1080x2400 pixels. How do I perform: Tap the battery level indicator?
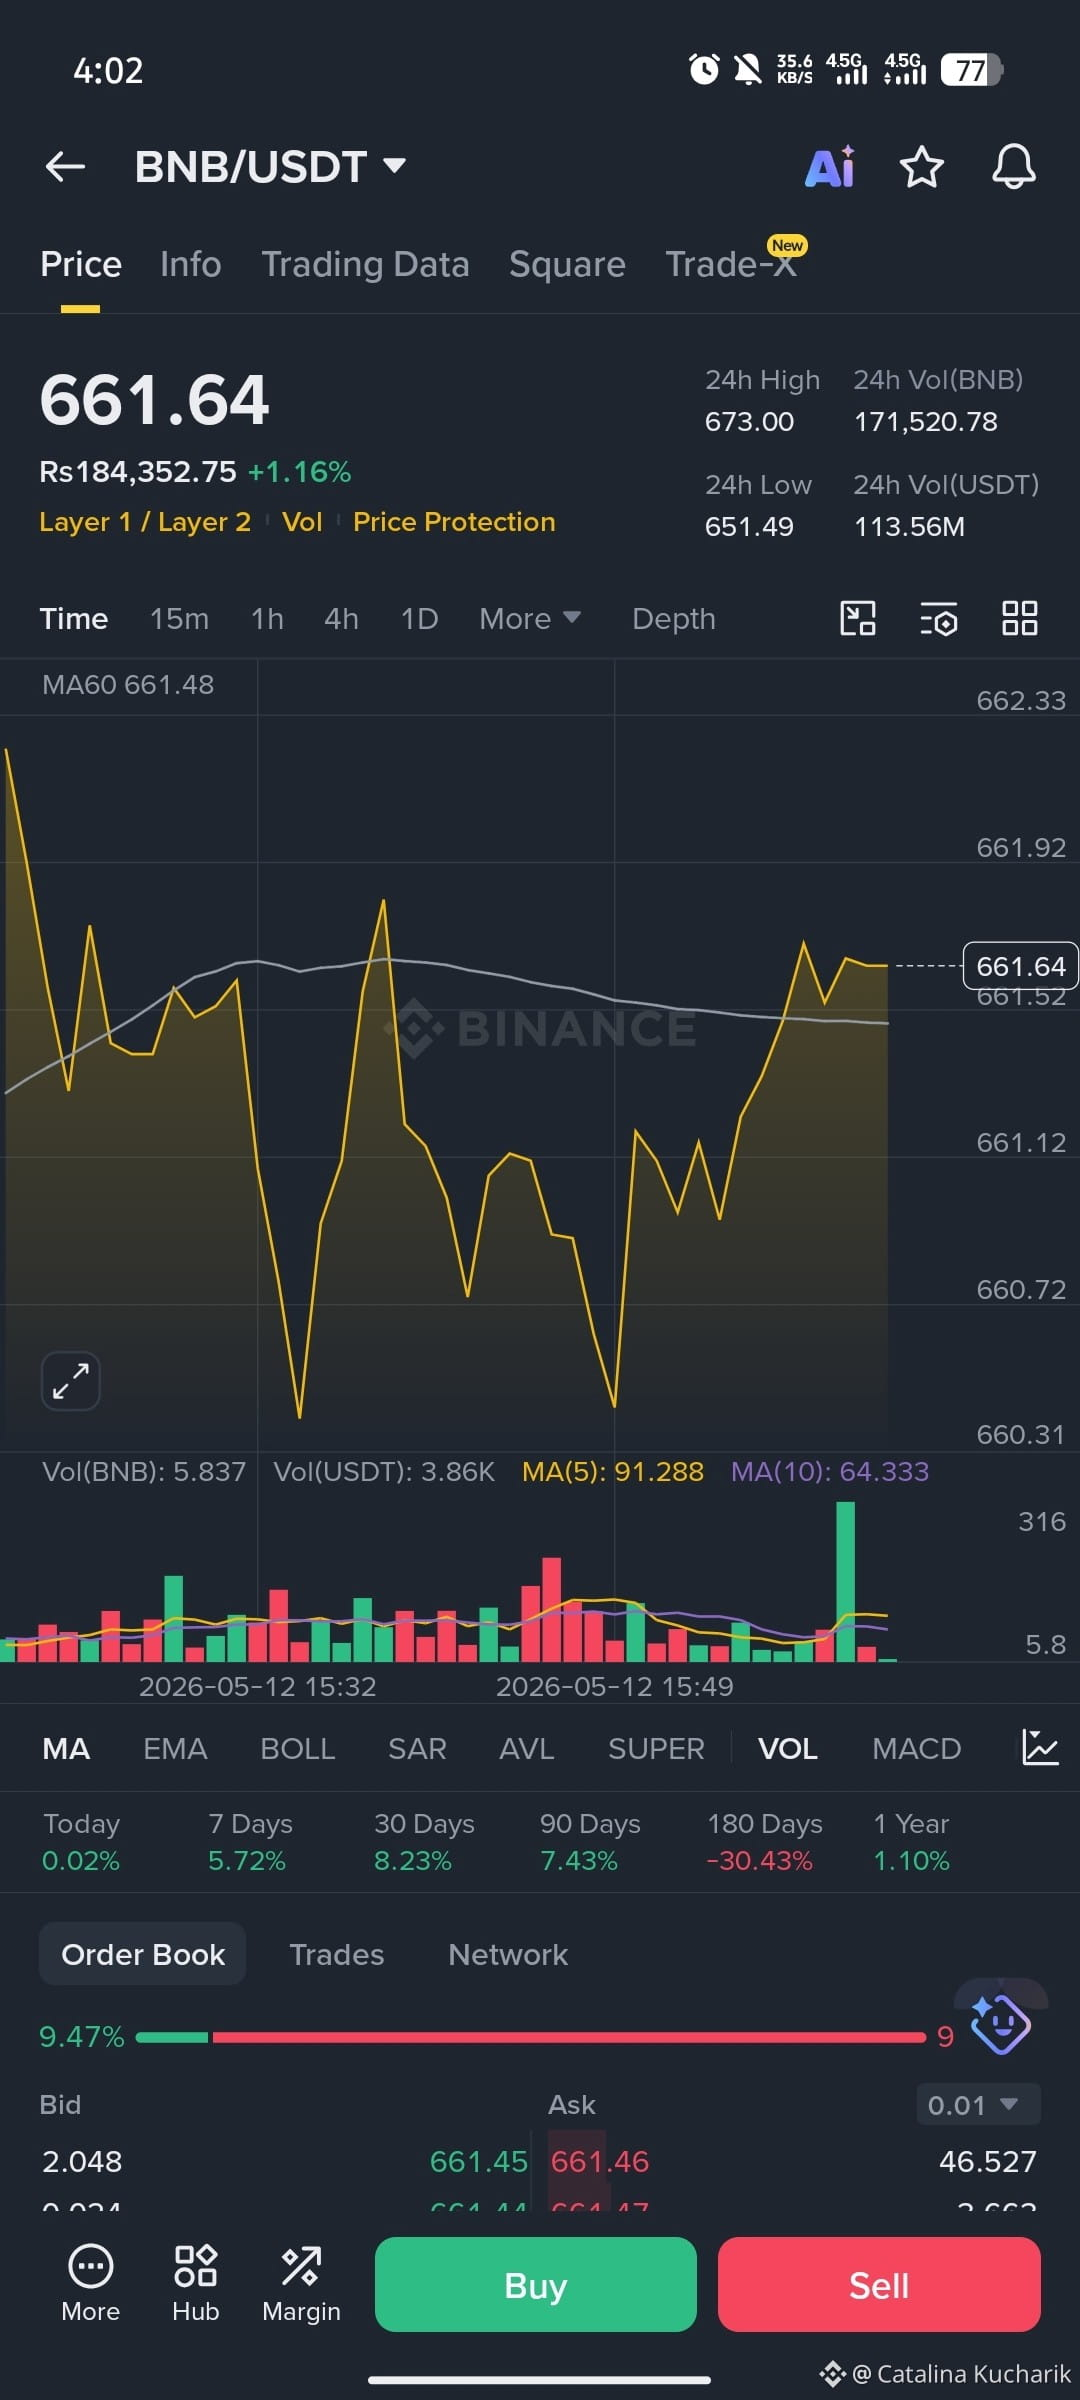coord(971,70)
